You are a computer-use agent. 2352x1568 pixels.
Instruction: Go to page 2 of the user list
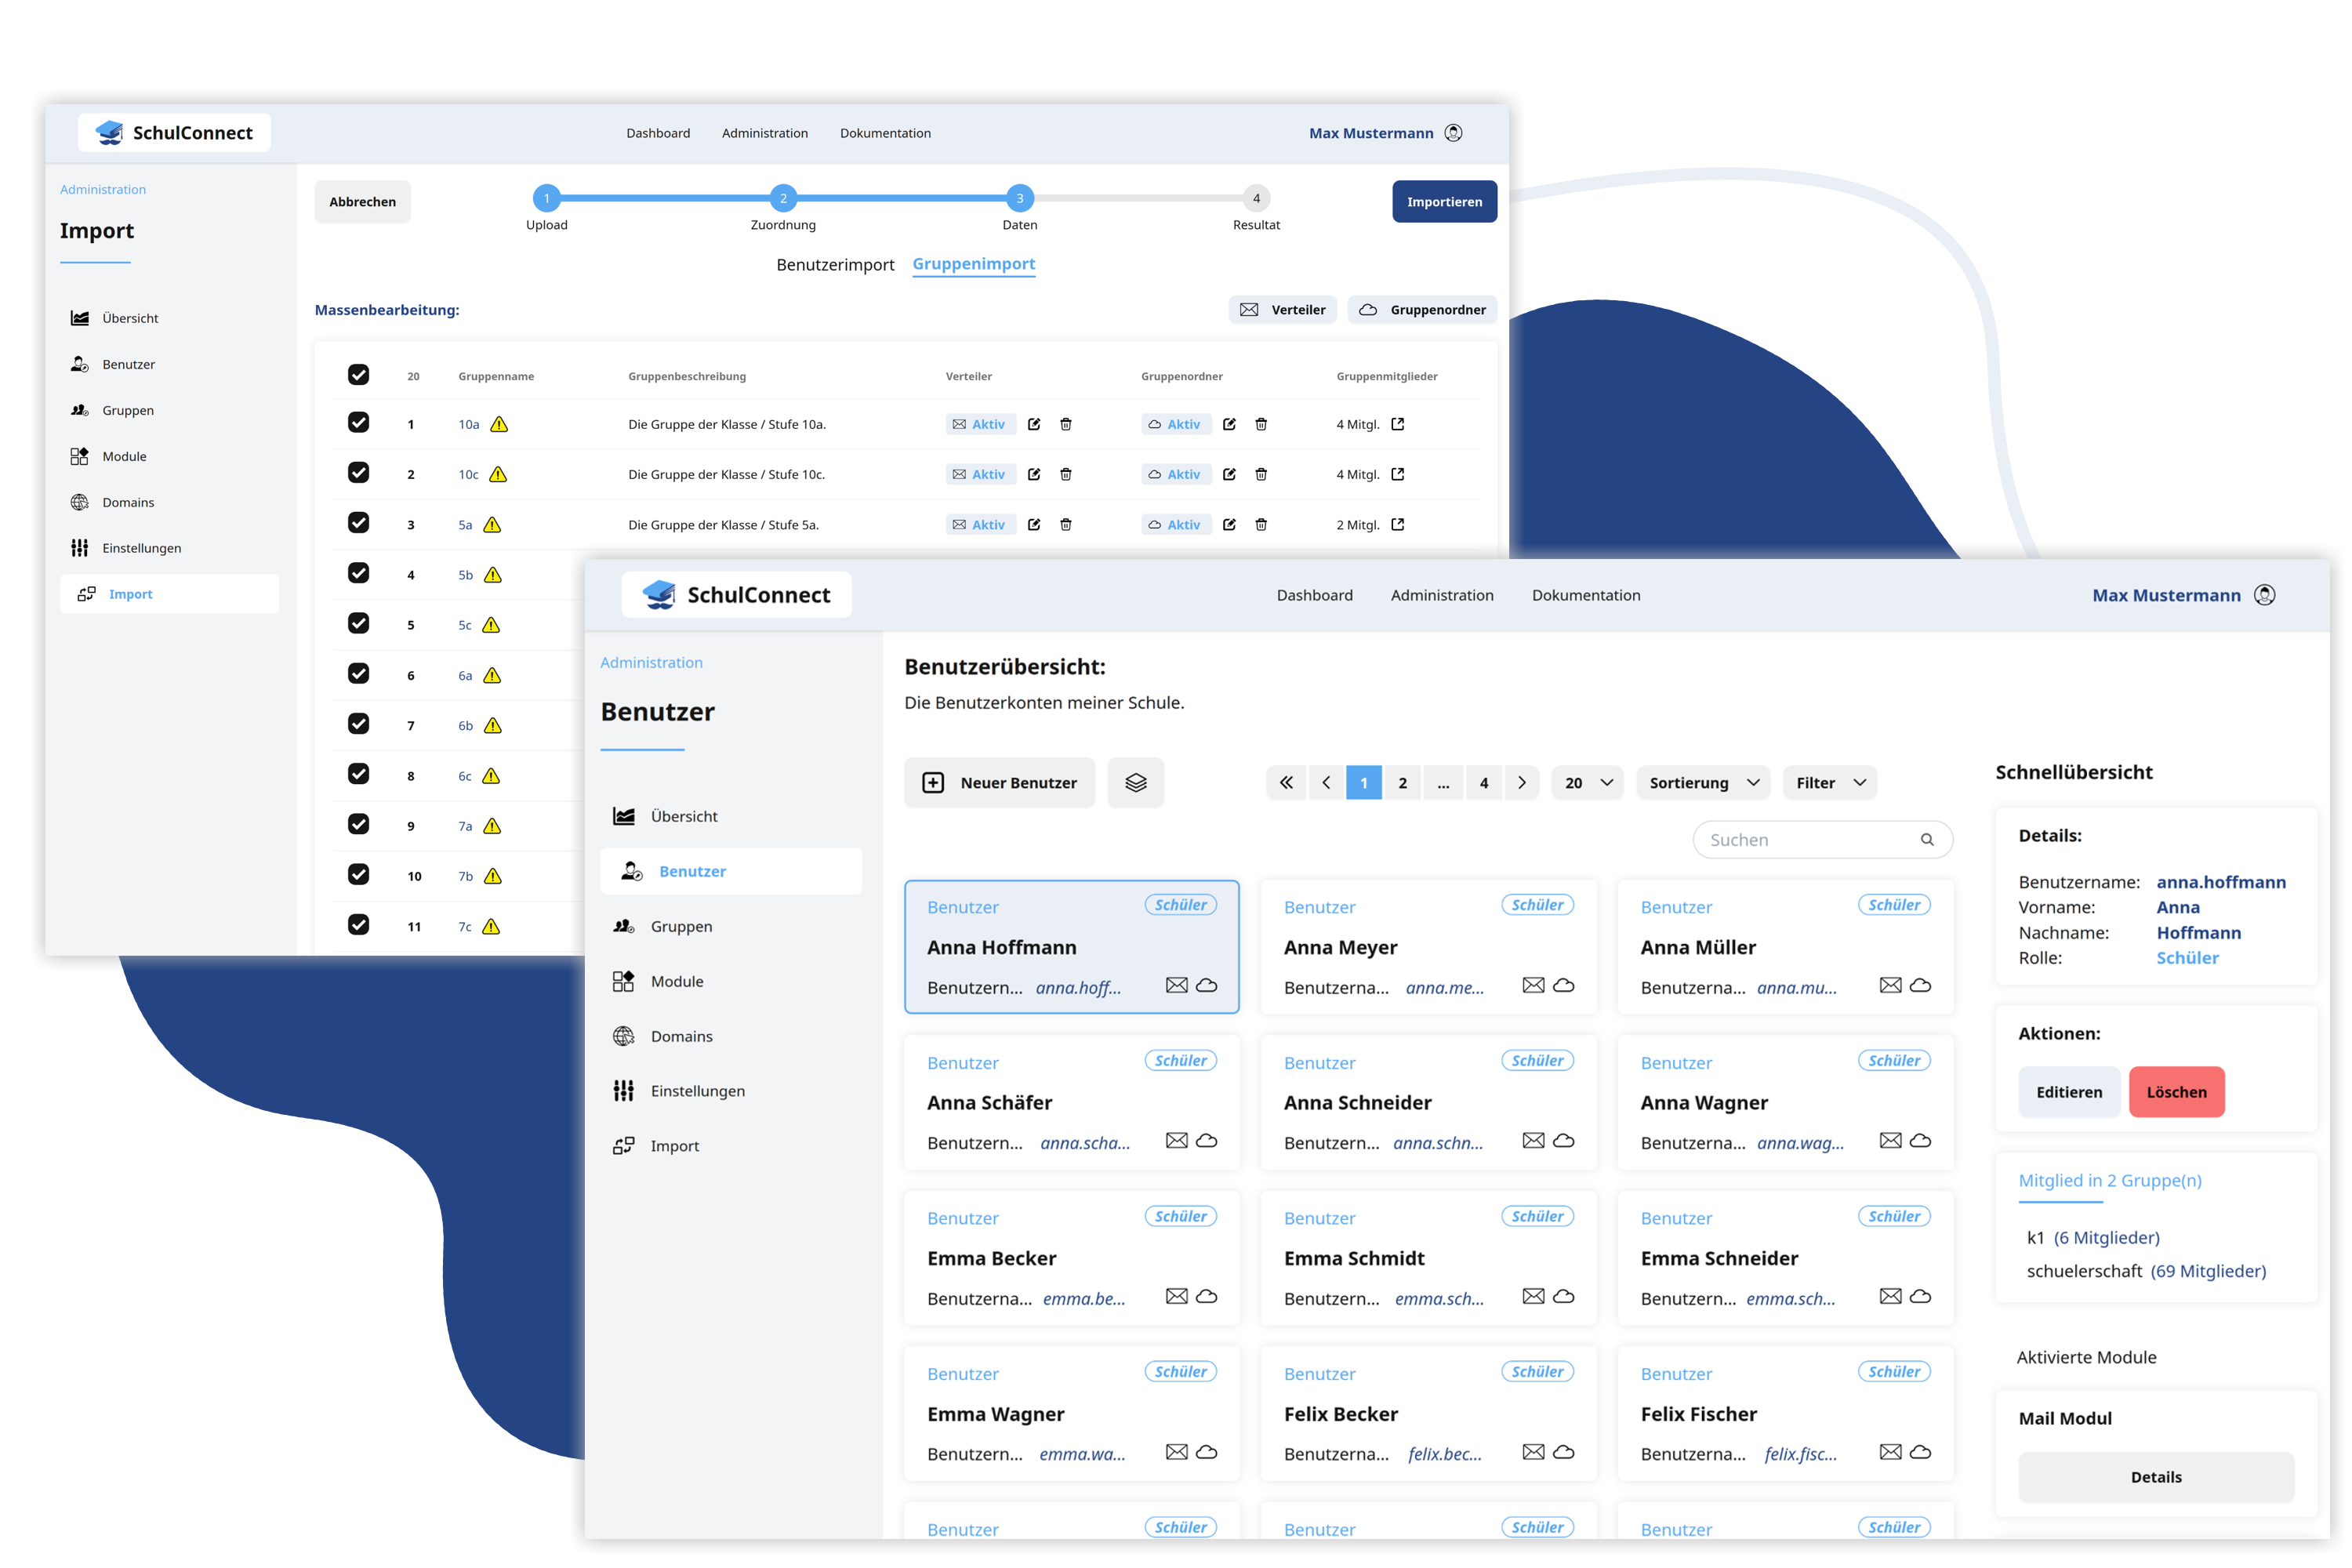1402,783
